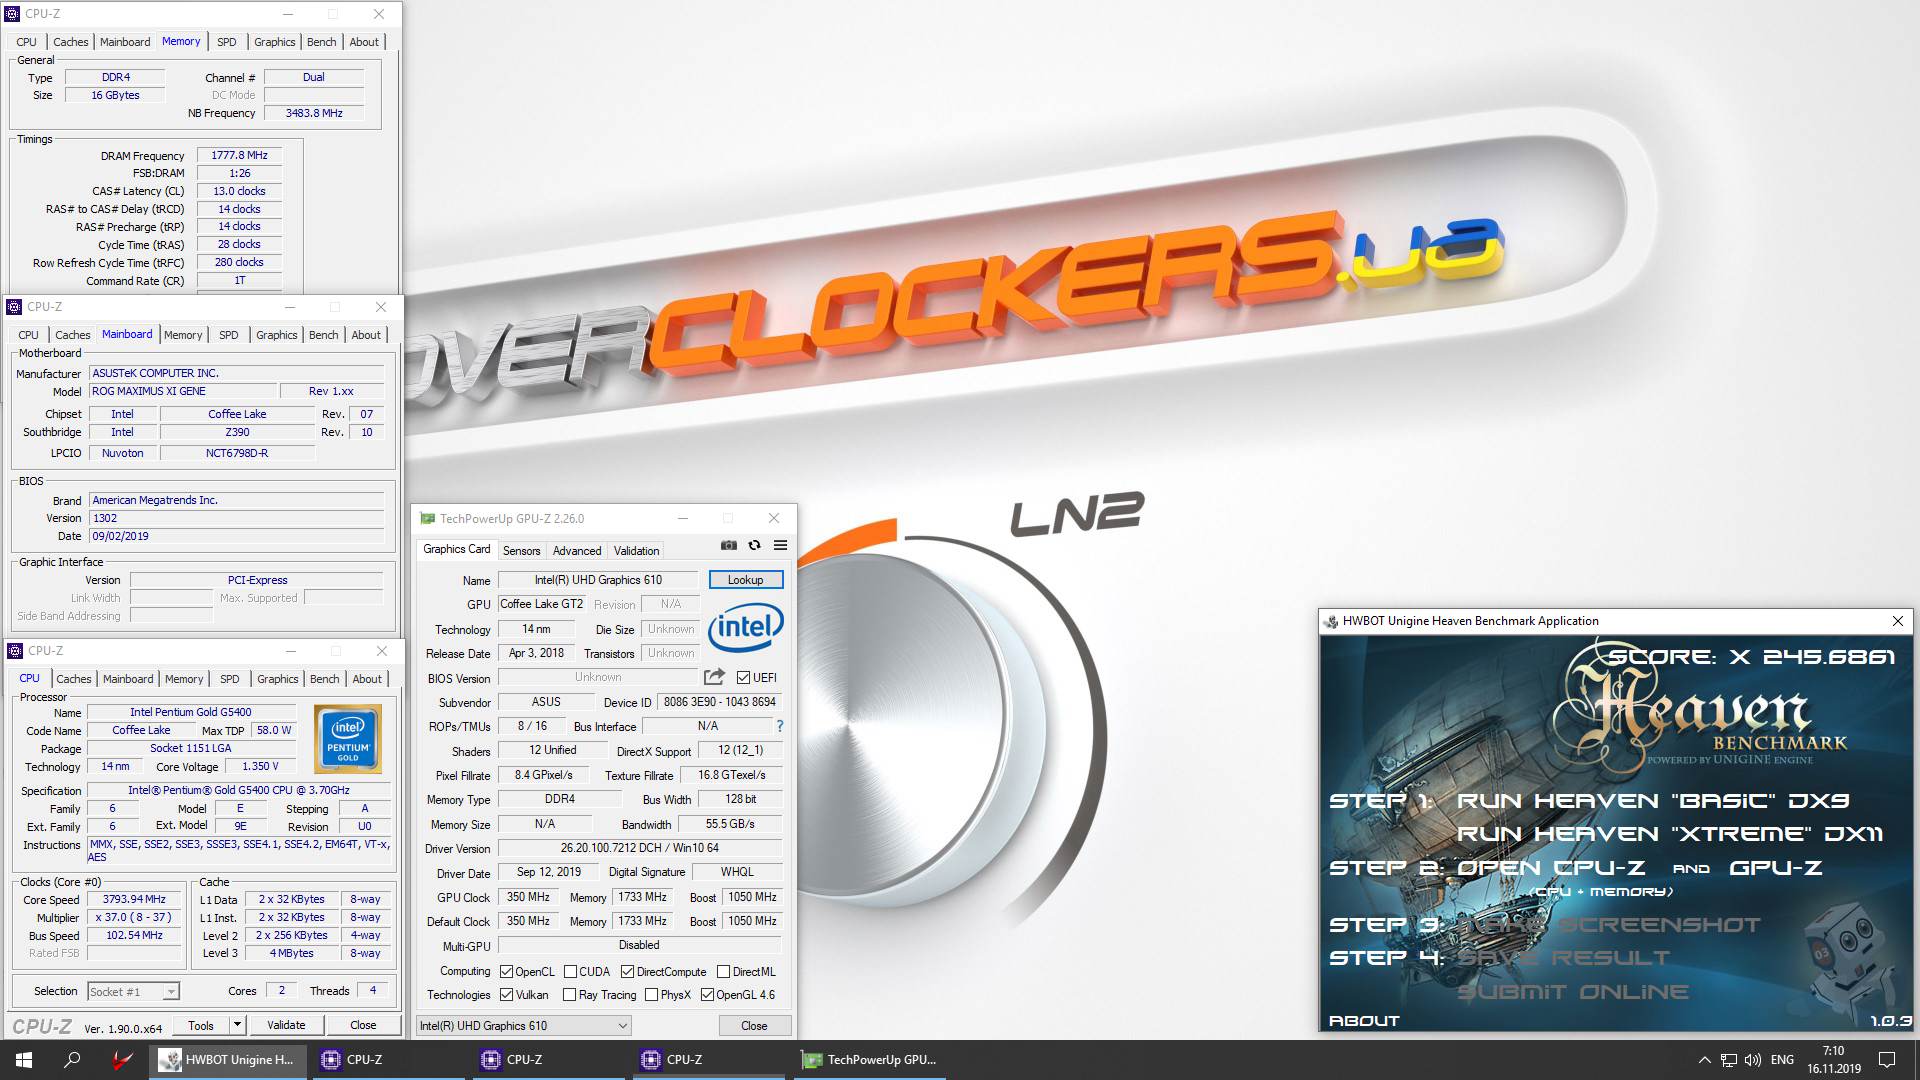The image size is (1920, 1080).
Task: Click the Intel Pentium Gold badge in CPU-Z
Action: coord(347,740)
